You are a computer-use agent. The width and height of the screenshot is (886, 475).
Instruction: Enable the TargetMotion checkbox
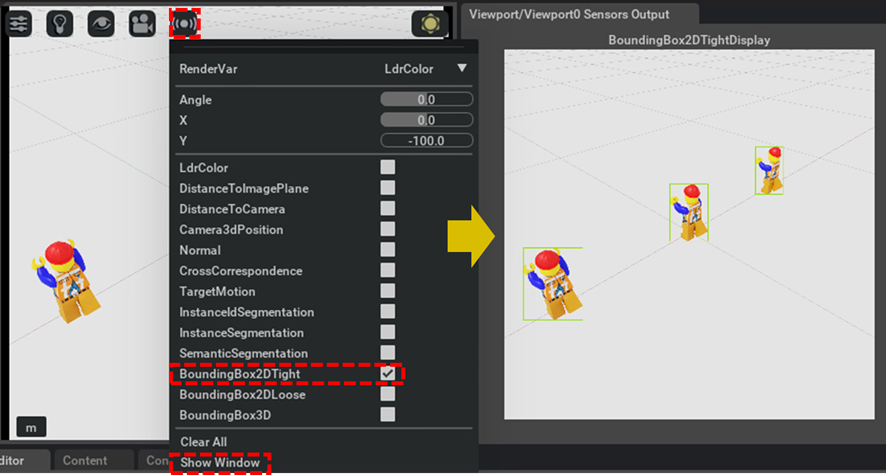pos(388,291)
